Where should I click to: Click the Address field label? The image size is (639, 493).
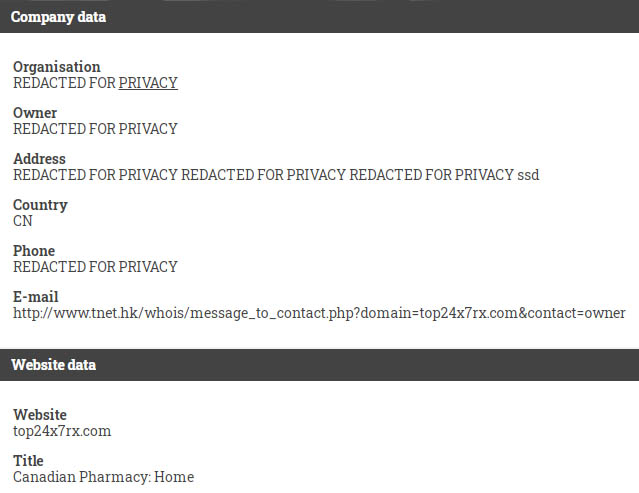pos(40,159)
